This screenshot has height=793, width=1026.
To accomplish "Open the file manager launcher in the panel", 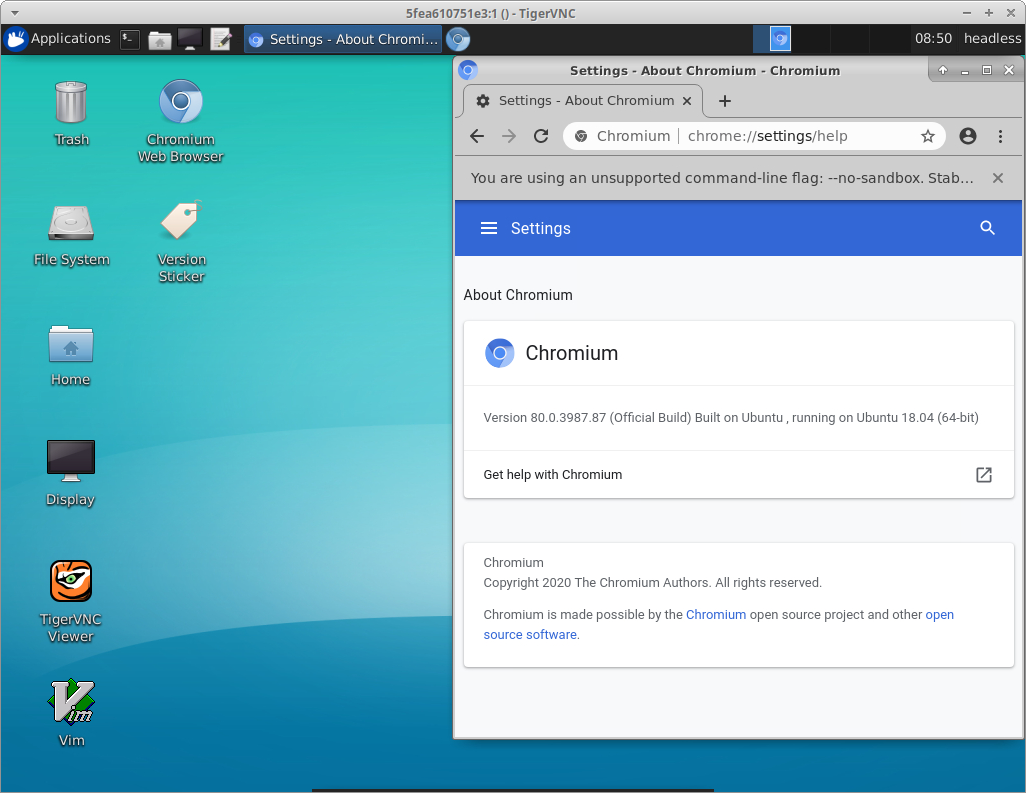I will tap(160, 39).
